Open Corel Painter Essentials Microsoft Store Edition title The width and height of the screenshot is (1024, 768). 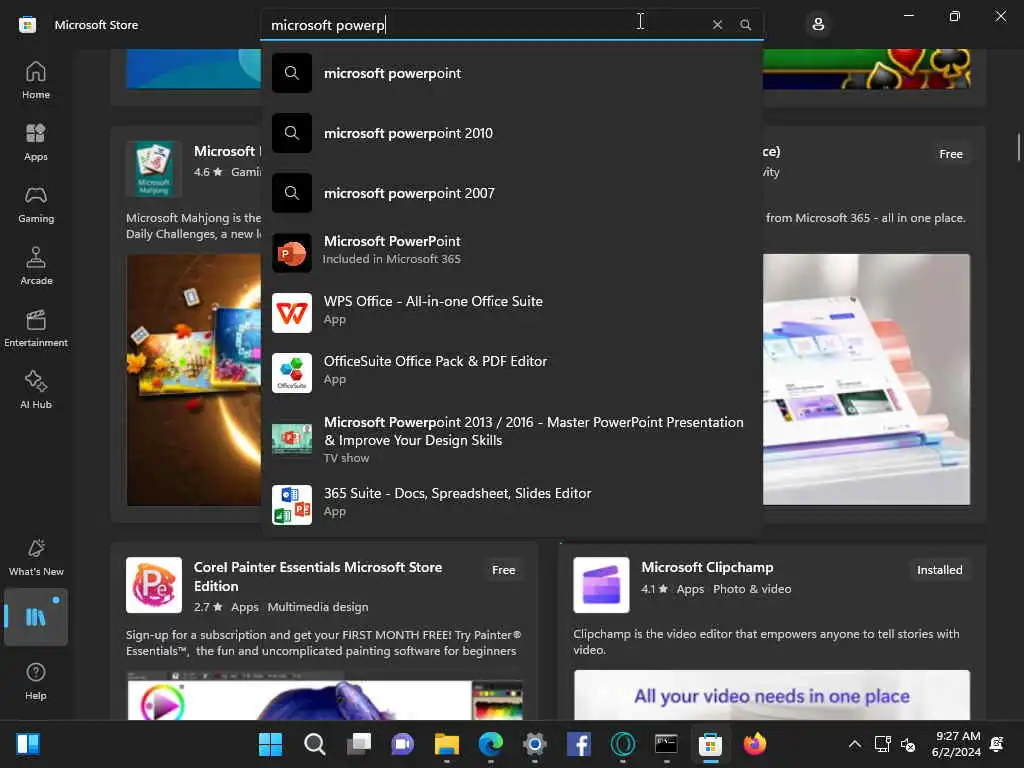pos(318,577)
